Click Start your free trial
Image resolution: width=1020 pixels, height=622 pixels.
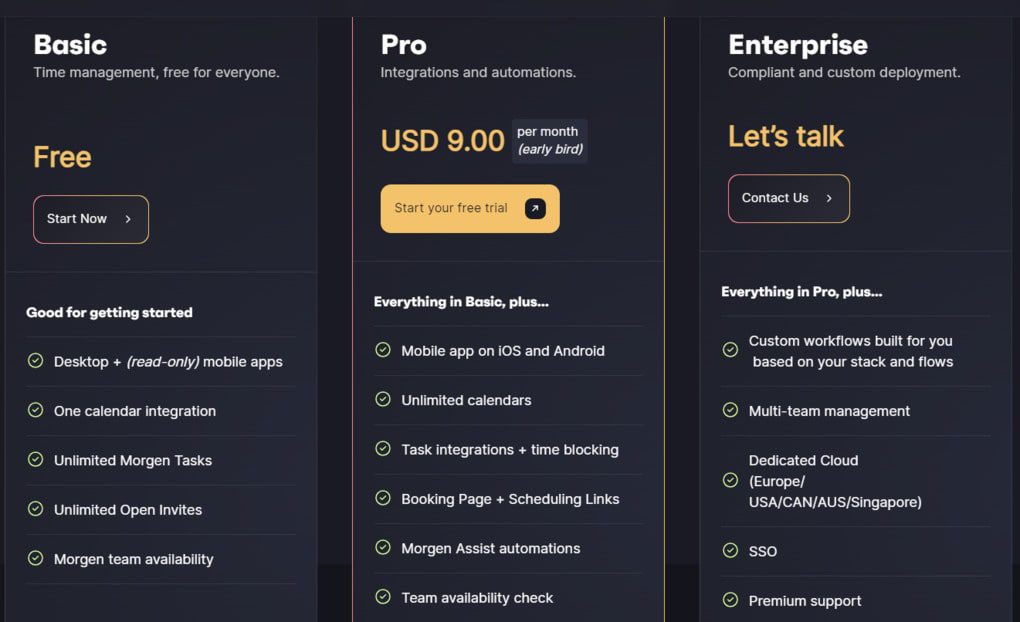click(469, 208)
